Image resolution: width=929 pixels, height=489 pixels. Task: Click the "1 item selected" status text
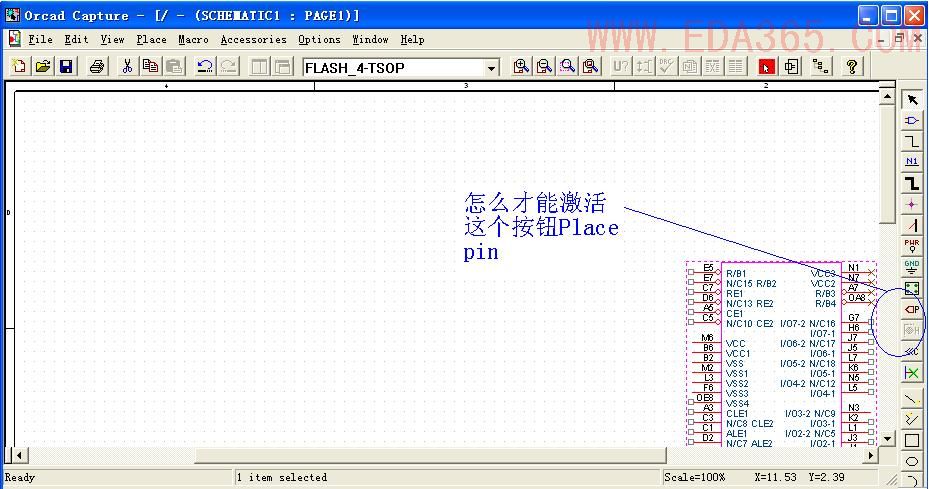click(x=282, y=477)
